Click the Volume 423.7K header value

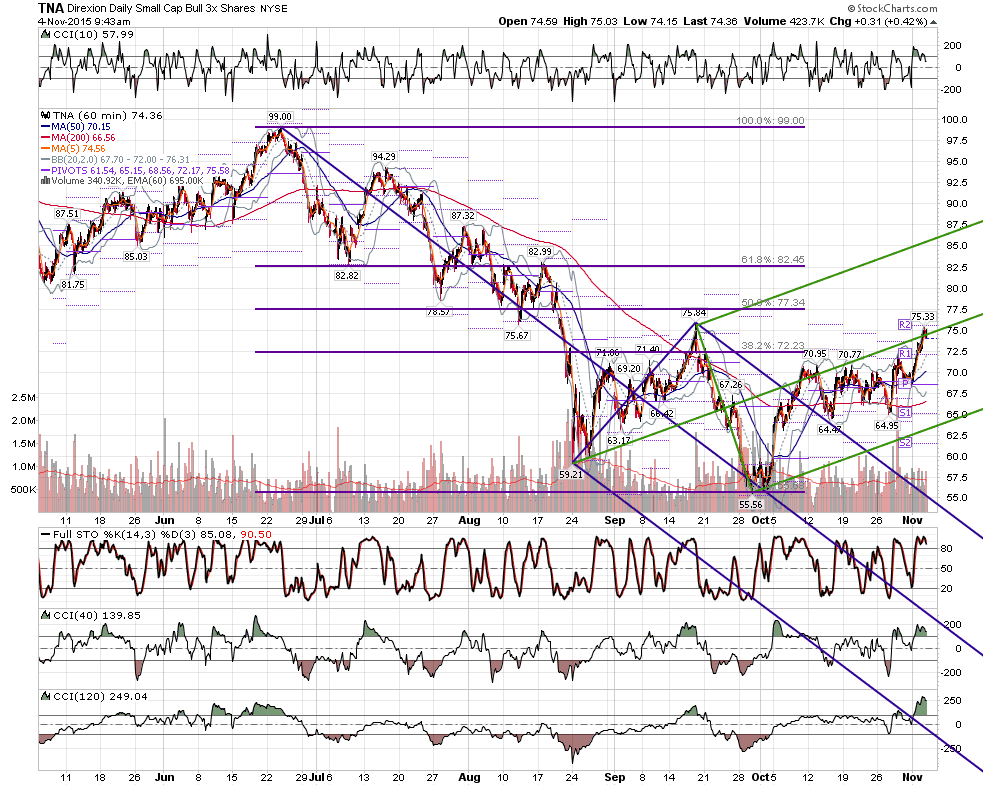tap(784, 21)
